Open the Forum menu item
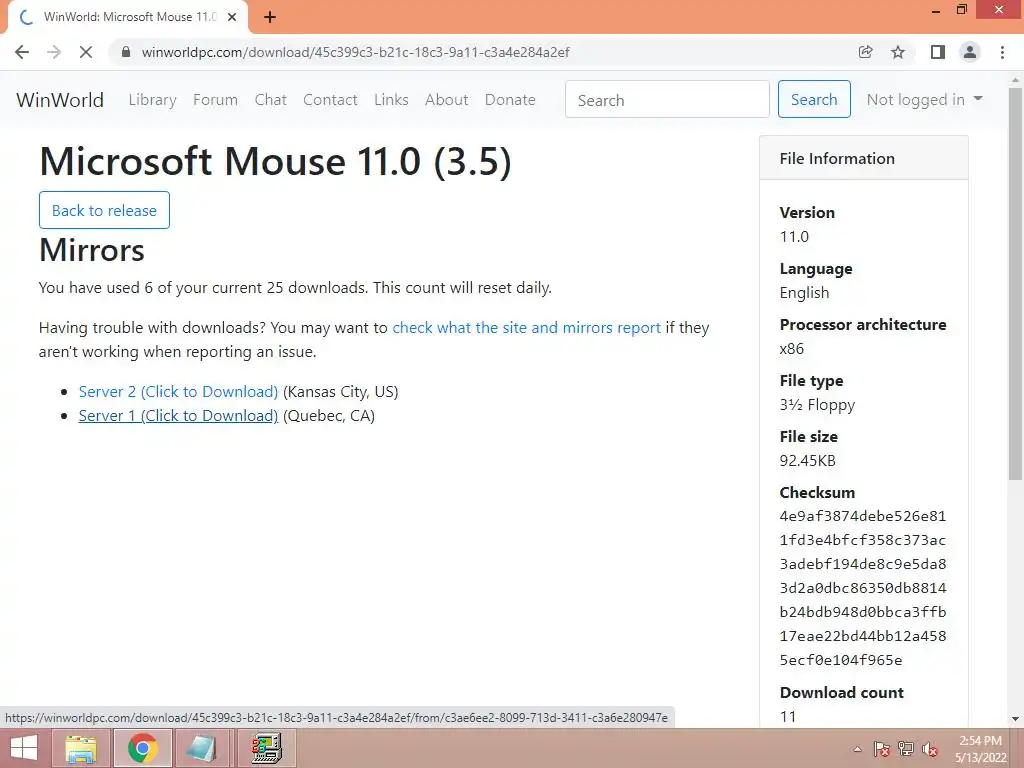This screenshot has height=768, width=1024. point(216,100)
